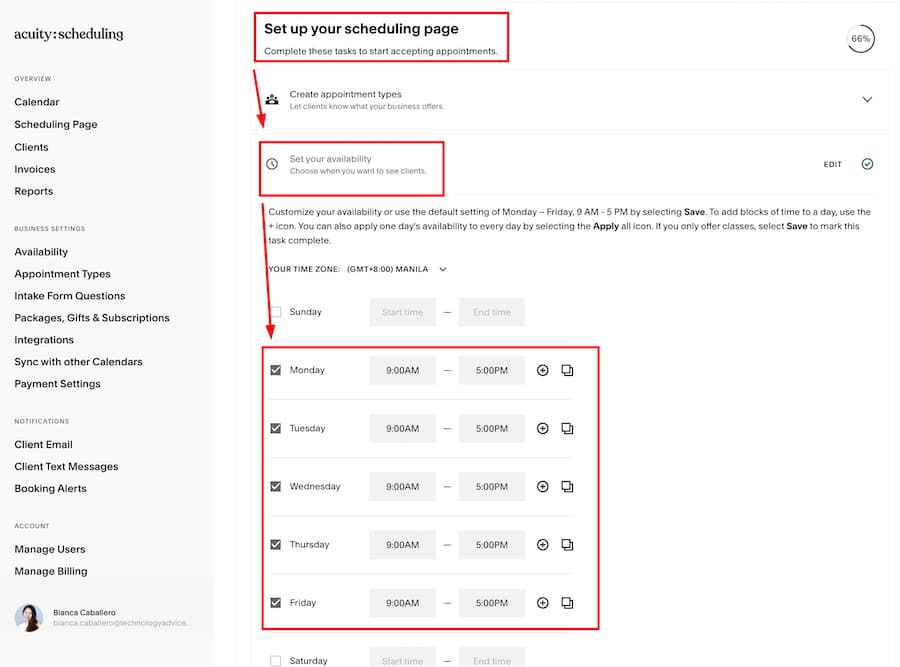The height and width of the screenshot is (667, 900).
Task: Add a time block to Tuesday
Action: coord(543,428)
